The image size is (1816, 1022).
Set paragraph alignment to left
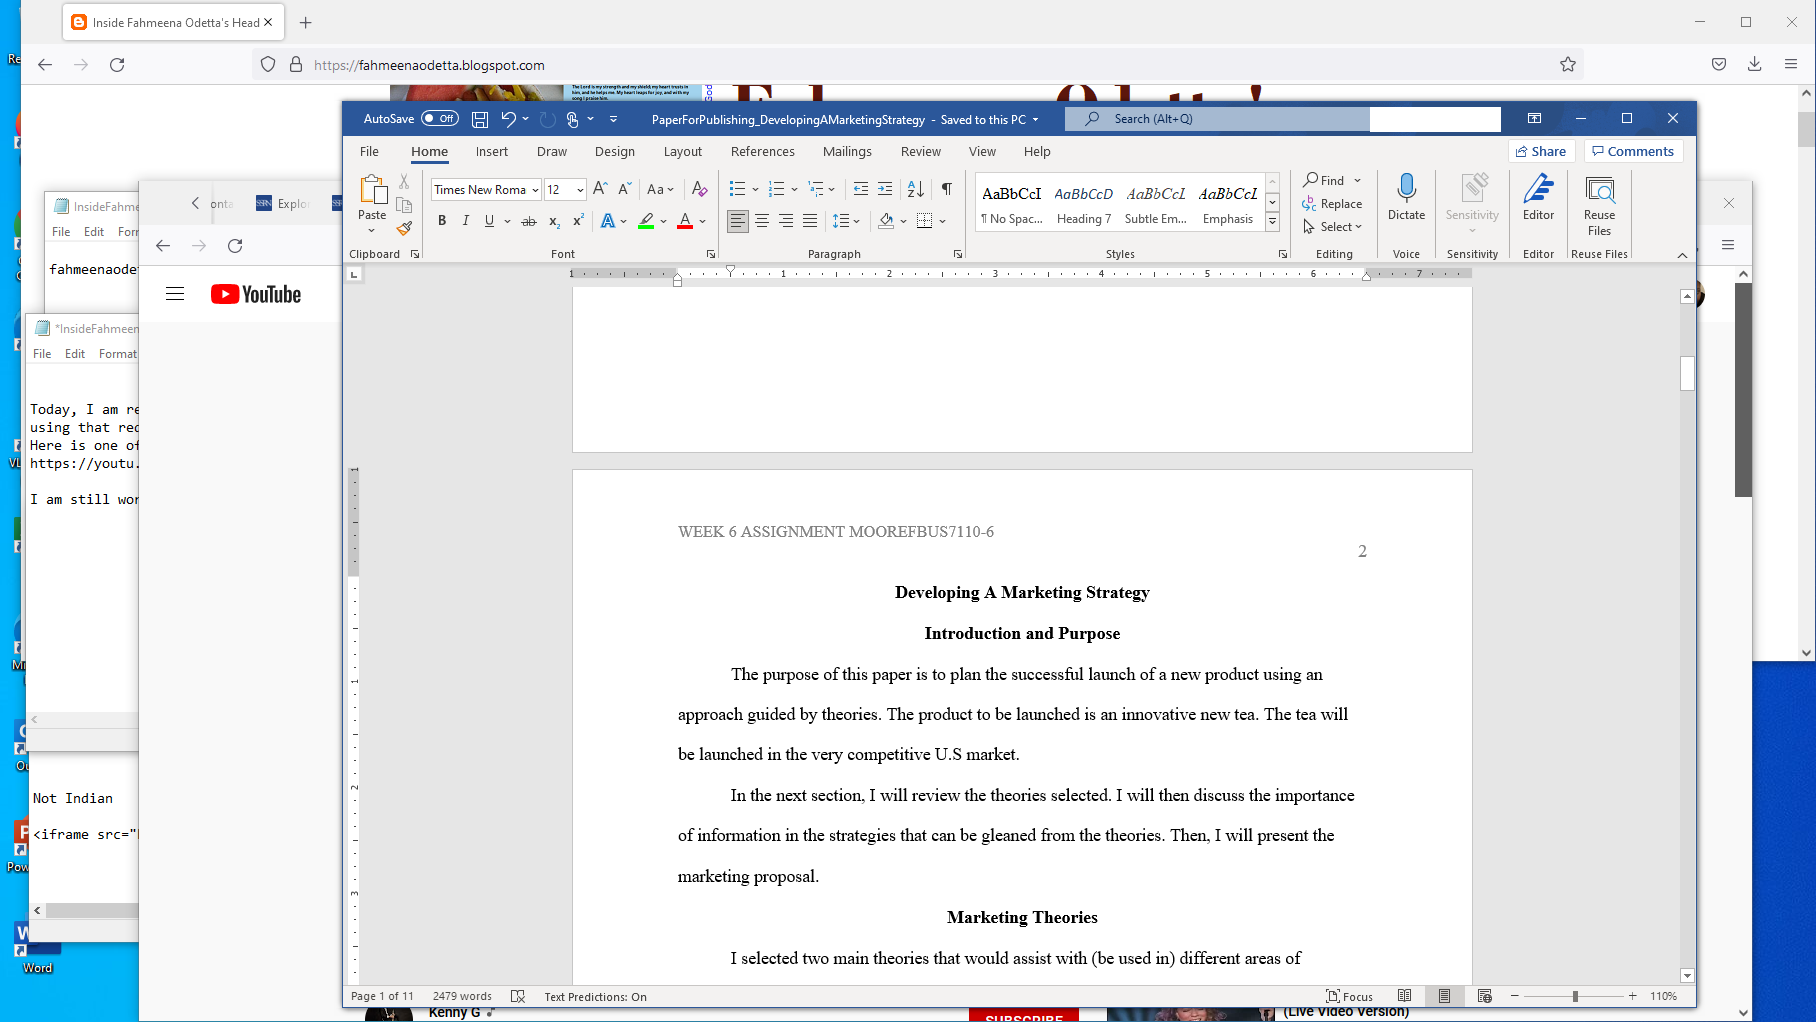[x=738, y=221]
